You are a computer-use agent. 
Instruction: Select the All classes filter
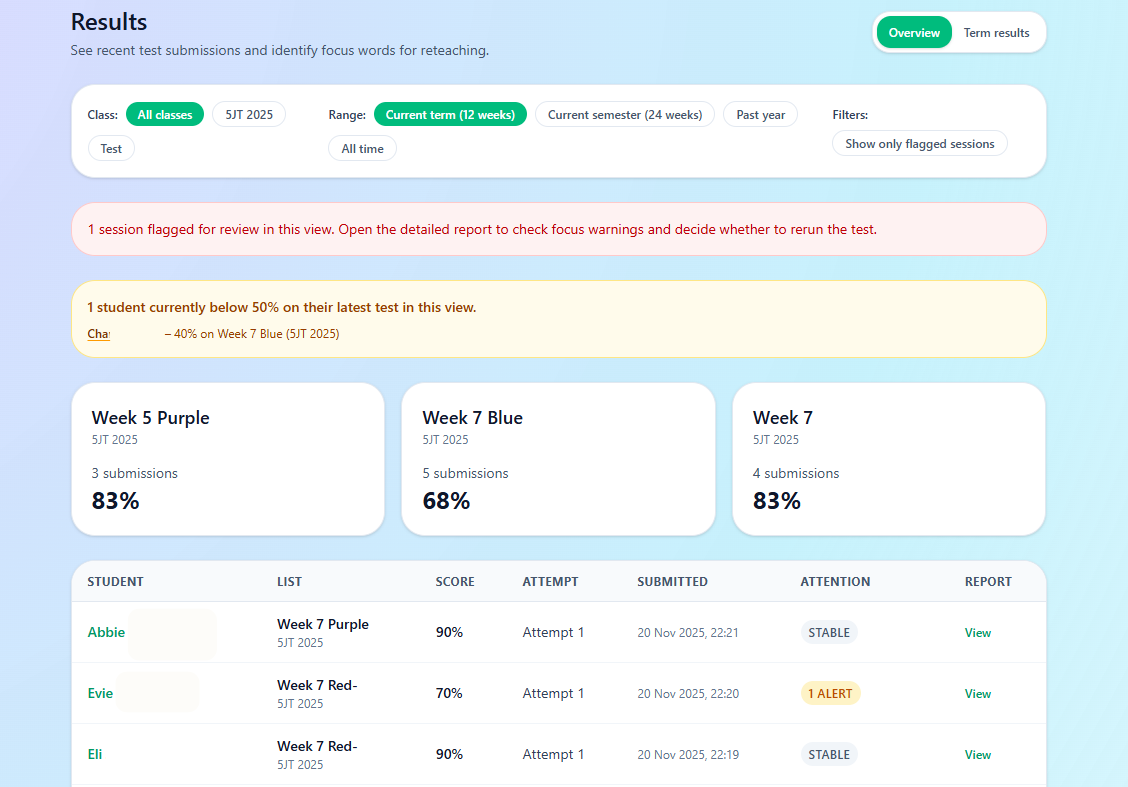(165, 115)
